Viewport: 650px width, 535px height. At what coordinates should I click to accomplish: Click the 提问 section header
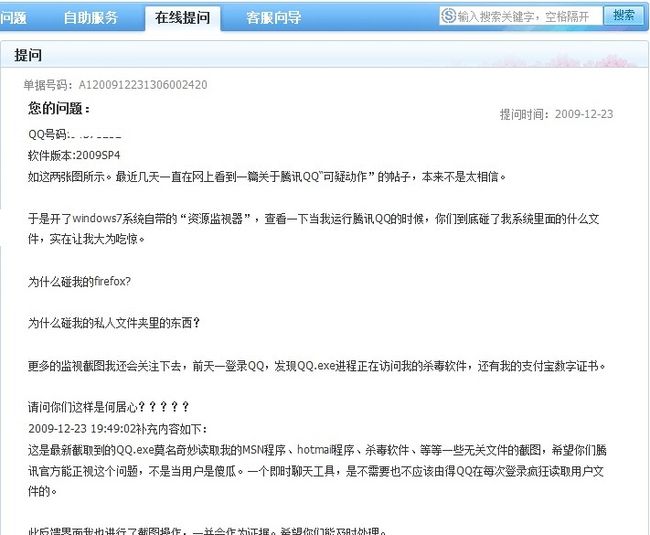point(28,55)
